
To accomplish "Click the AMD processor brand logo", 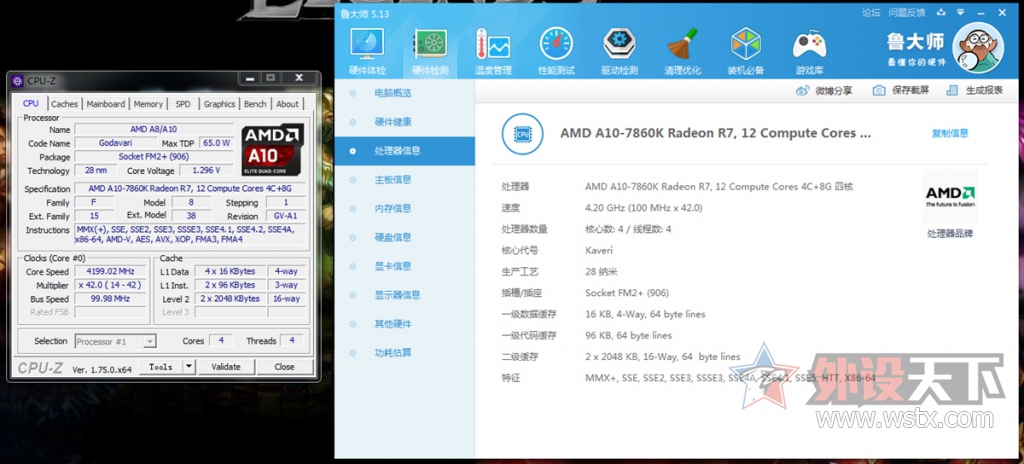I will tap(950, 197).
